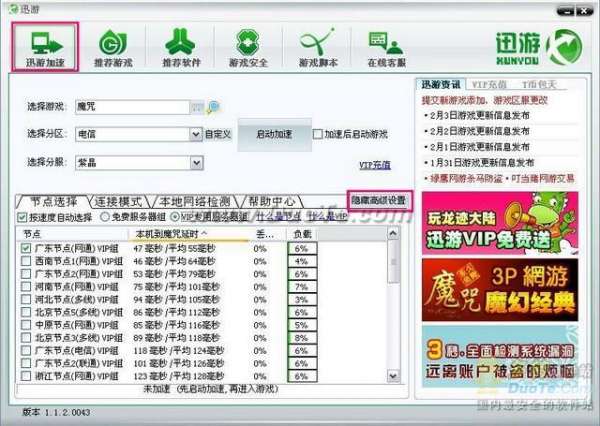The height and width of the screenshot is (426, 600).
Task: Click node list scrollbar down arrow
Action: click(x=393, y=376)
